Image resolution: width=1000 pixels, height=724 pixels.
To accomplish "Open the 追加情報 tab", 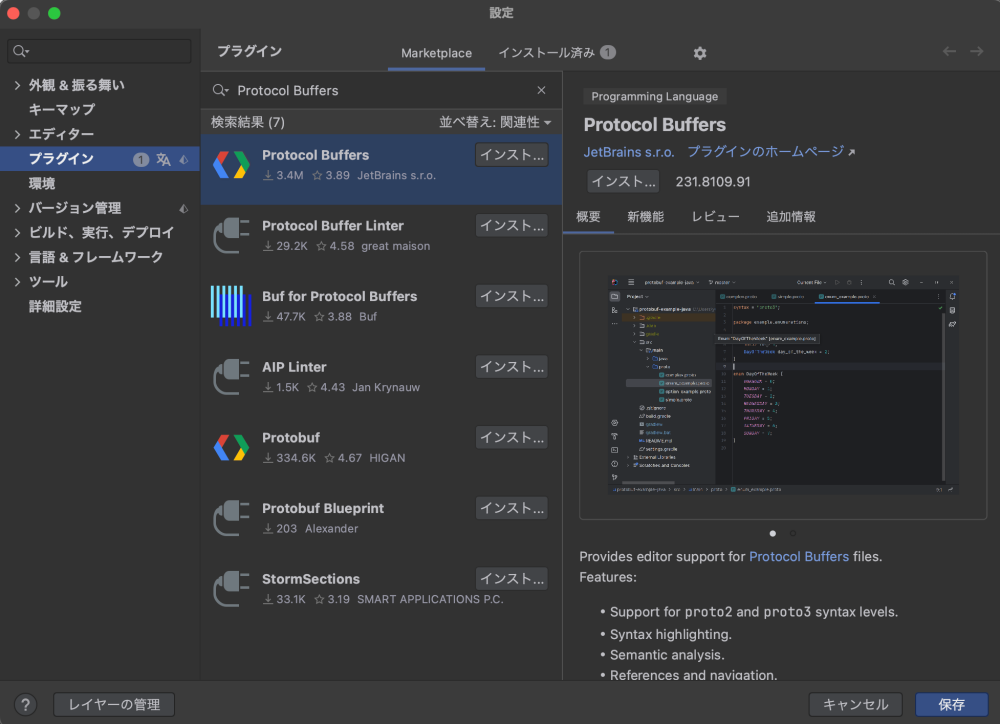I will (791, 216).
